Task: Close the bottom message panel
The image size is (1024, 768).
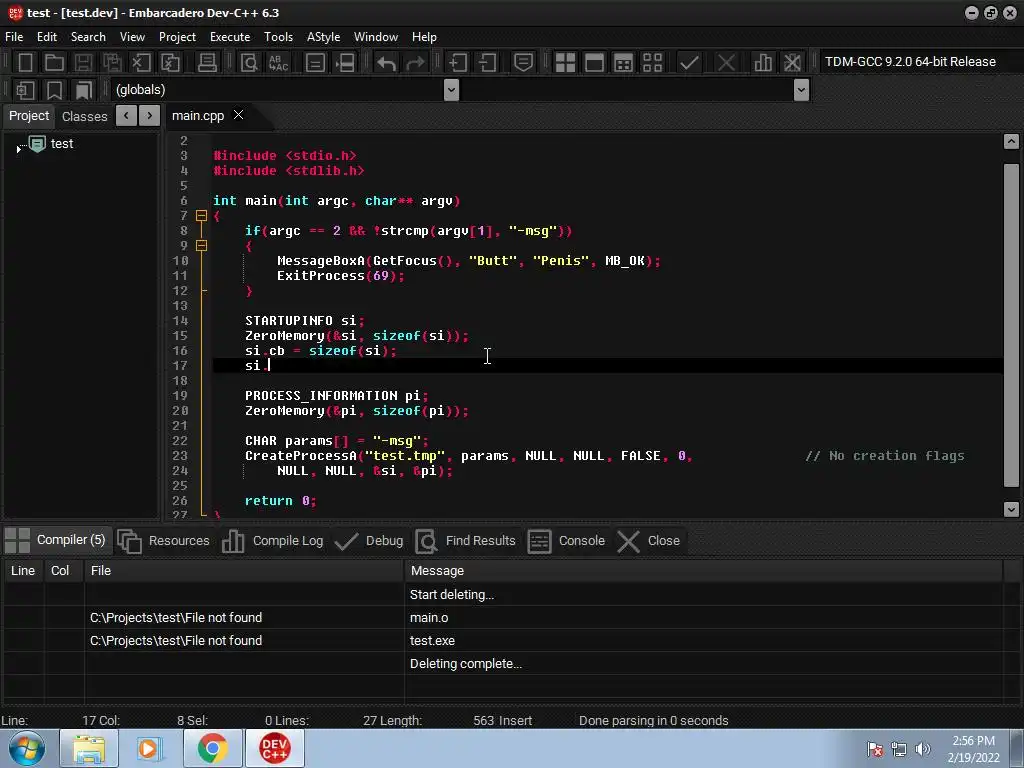Action: 648,541
